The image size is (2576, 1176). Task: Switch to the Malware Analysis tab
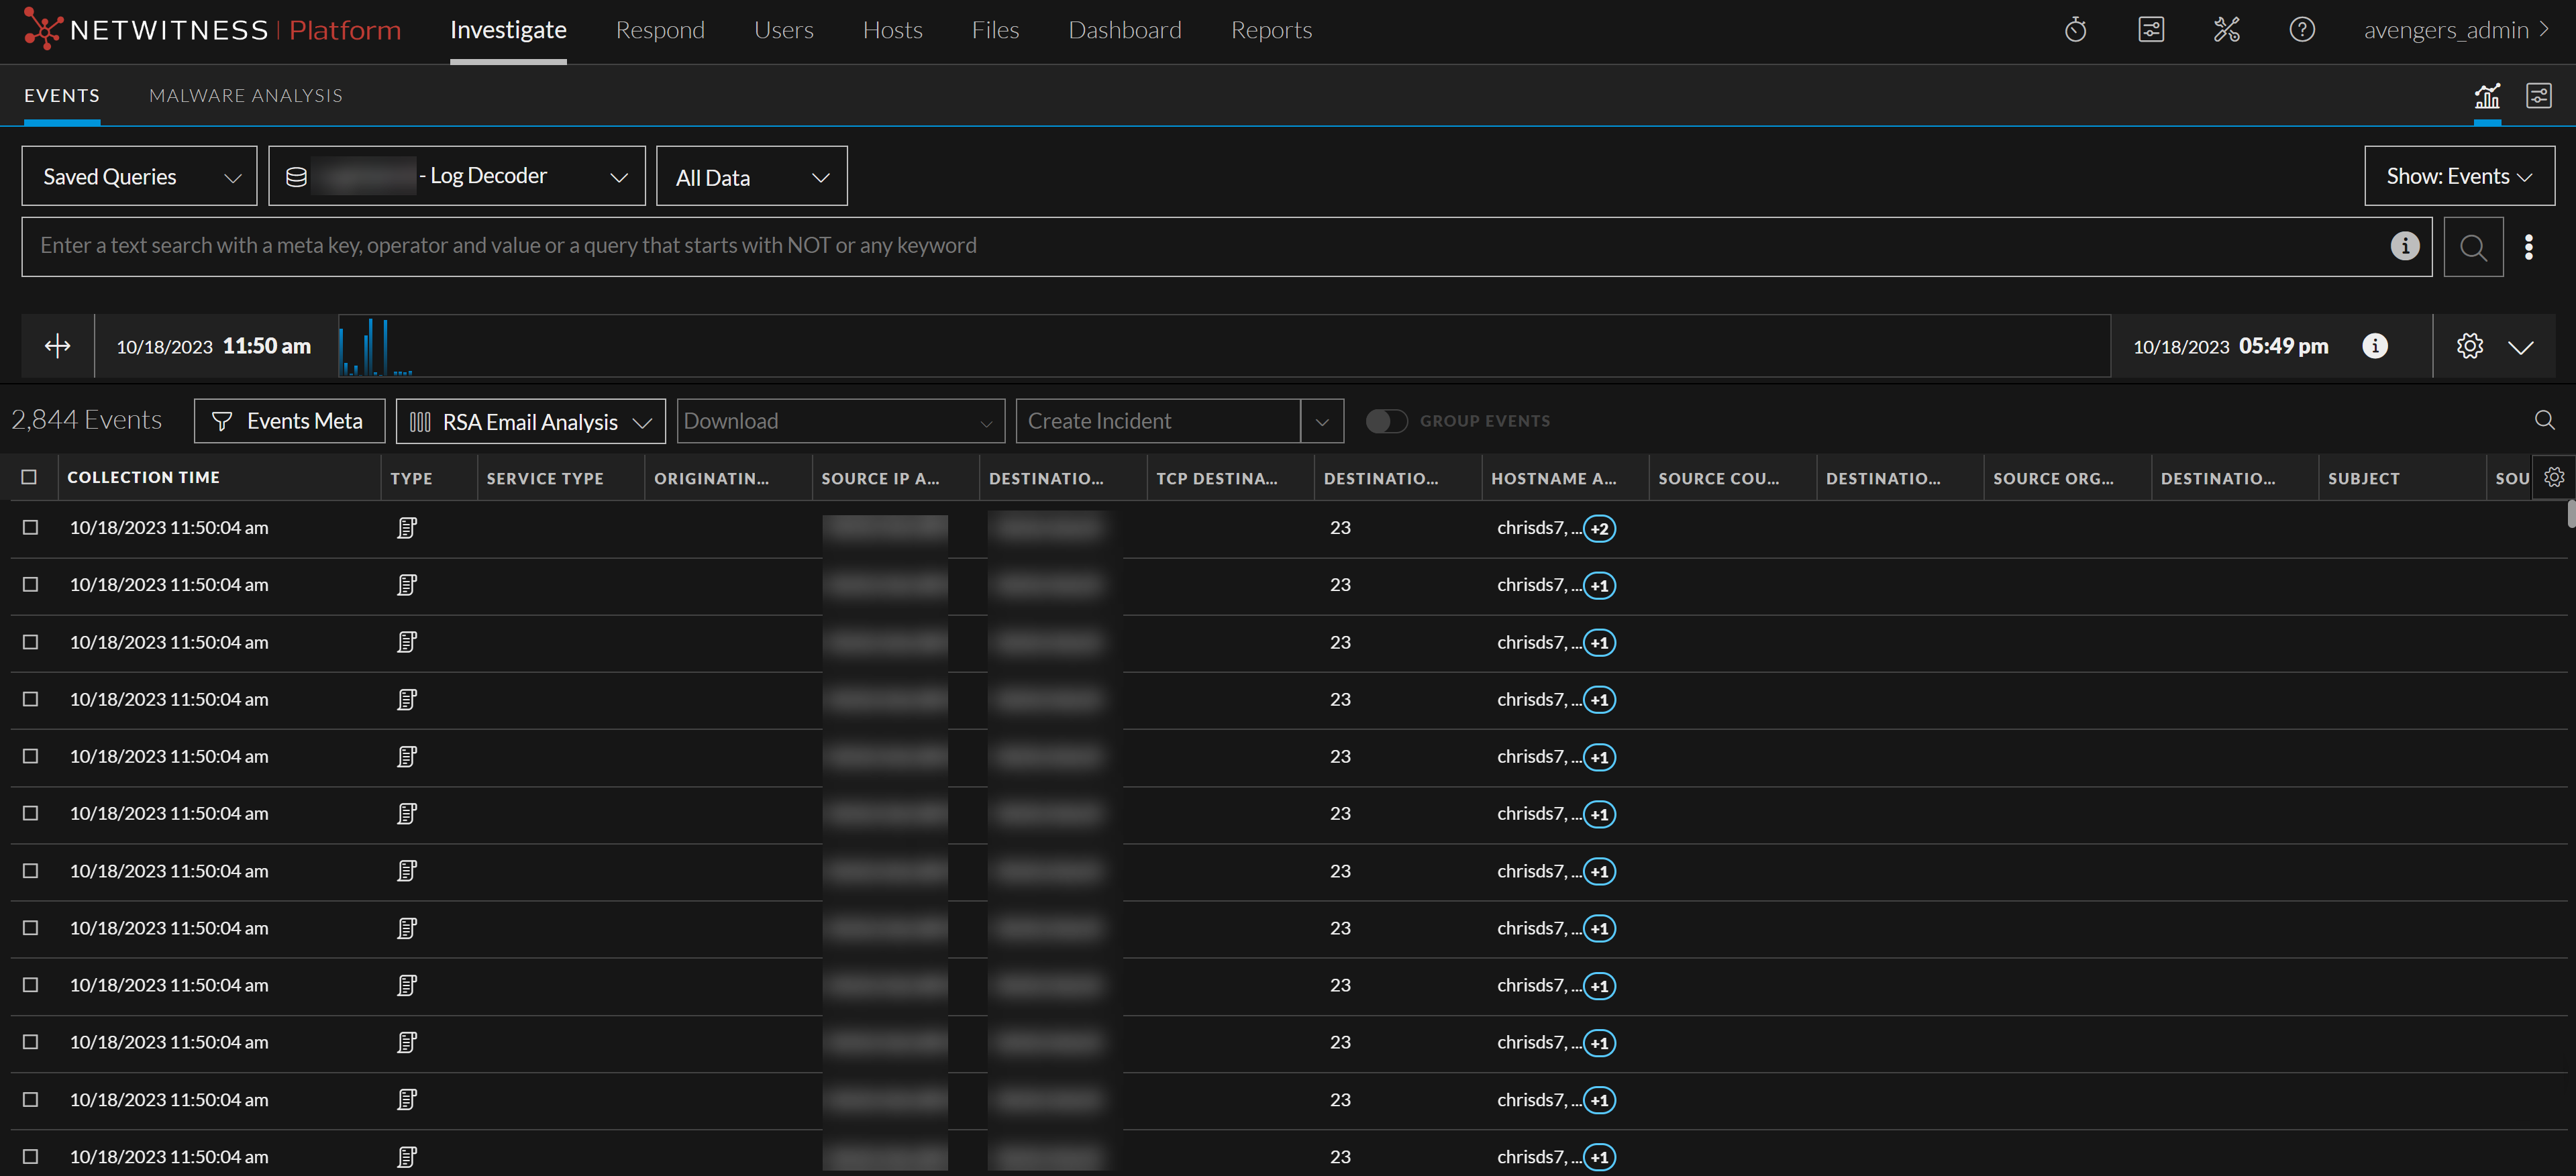pos(245,96)
